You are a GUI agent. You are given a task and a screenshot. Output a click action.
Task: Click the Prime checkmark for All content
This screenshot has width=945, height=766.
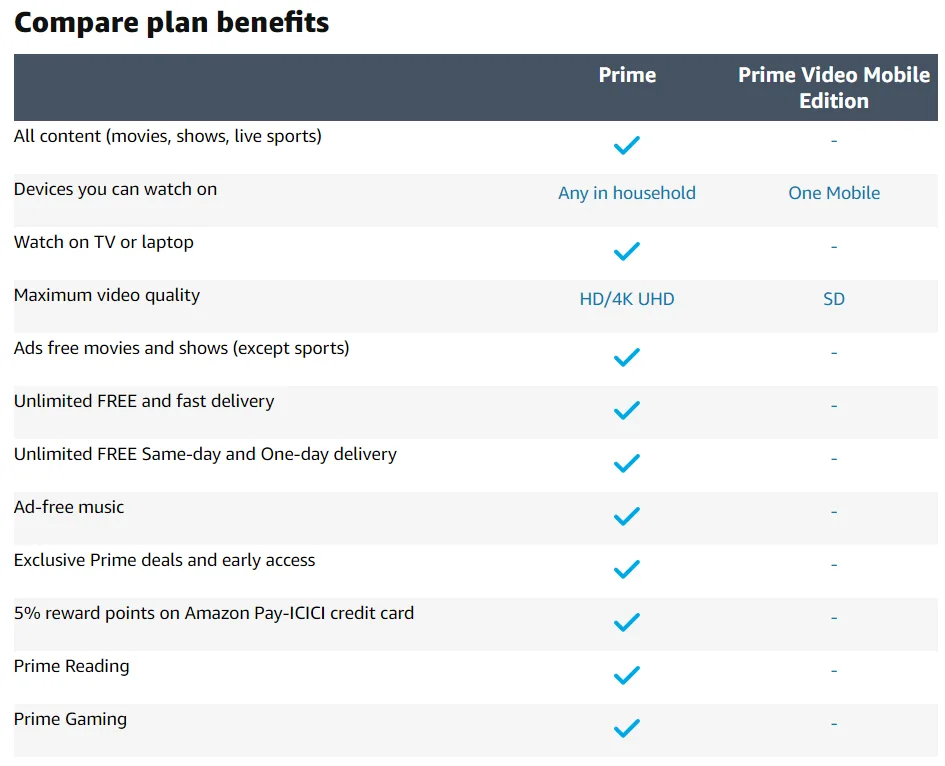tap(626, 146)
